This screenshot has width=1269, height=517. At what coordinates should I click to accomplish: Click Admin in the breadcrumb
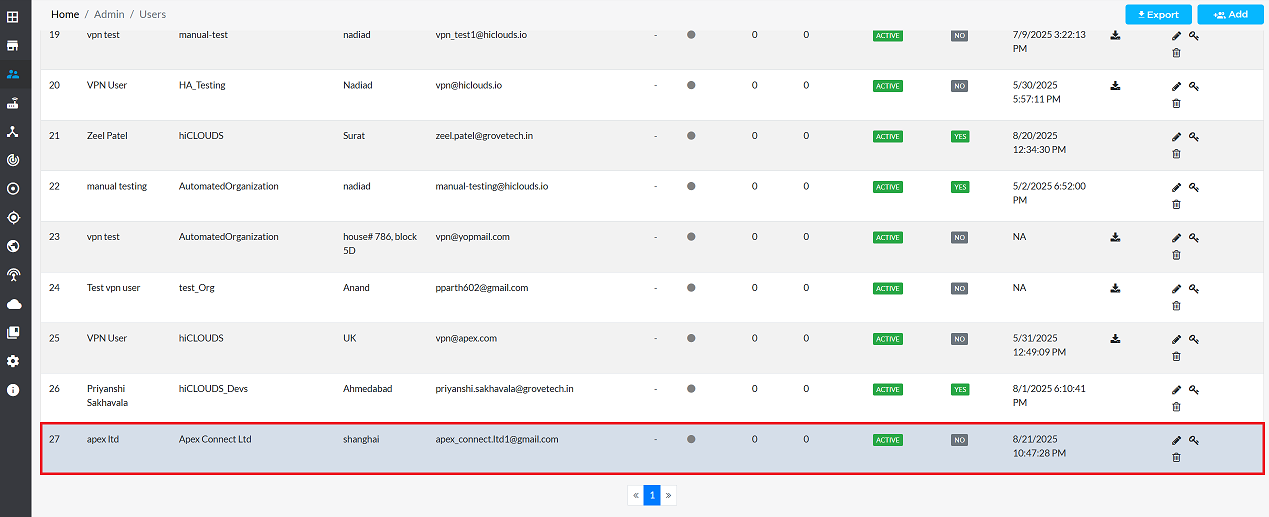(x=108, y=15)
